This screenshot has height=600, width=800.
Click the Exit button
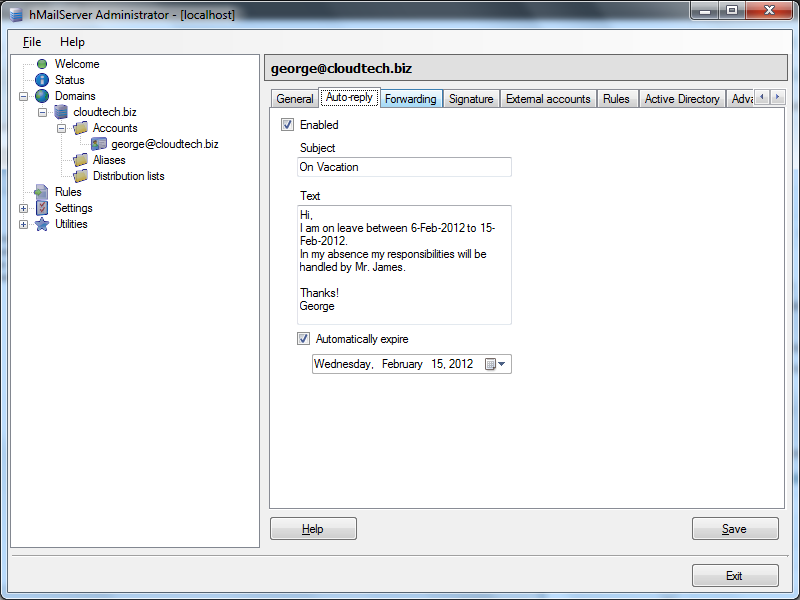pos(735,576)
